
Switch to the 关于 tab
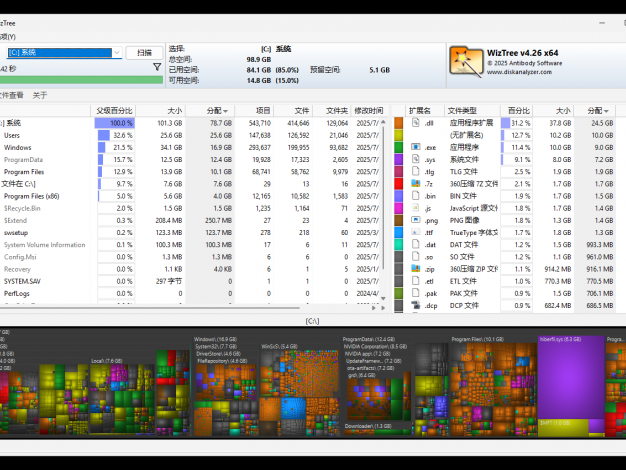40,95
